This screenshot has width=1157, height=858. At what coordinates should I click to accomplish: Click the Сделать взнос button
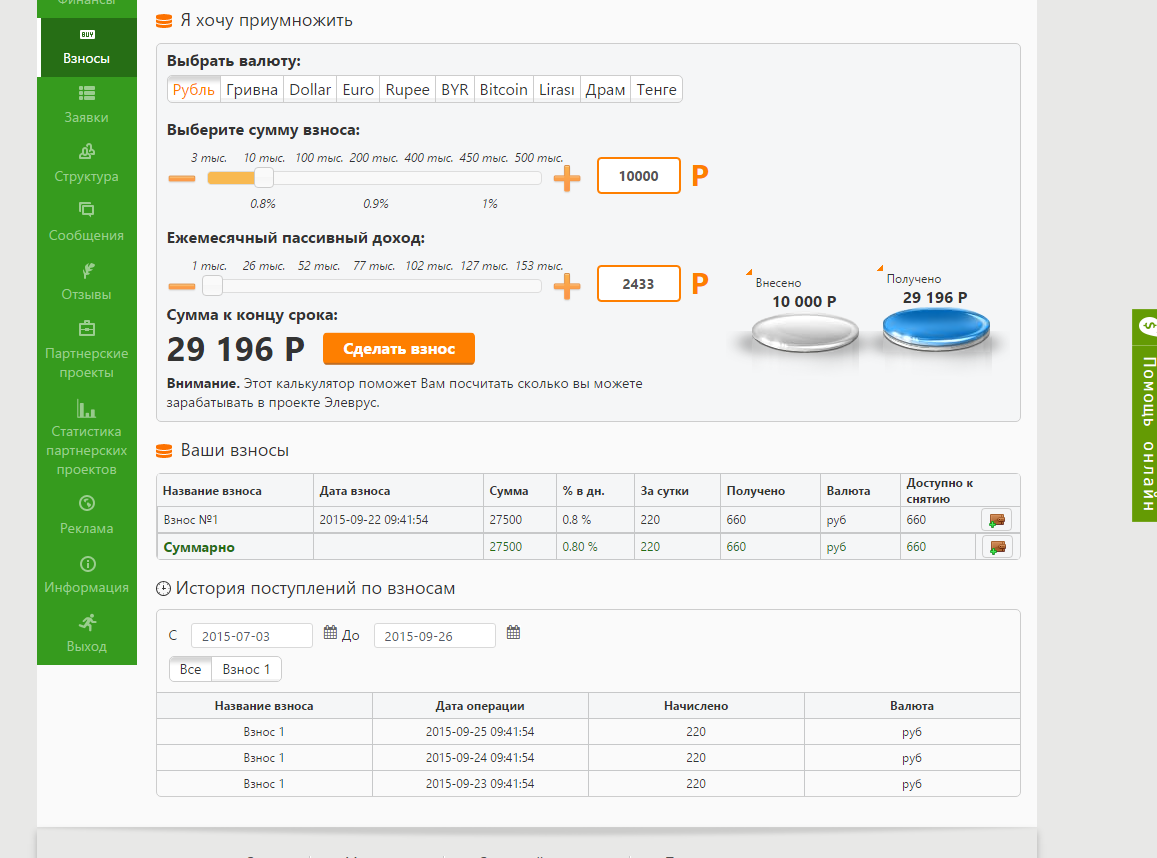tap(398, 349)
